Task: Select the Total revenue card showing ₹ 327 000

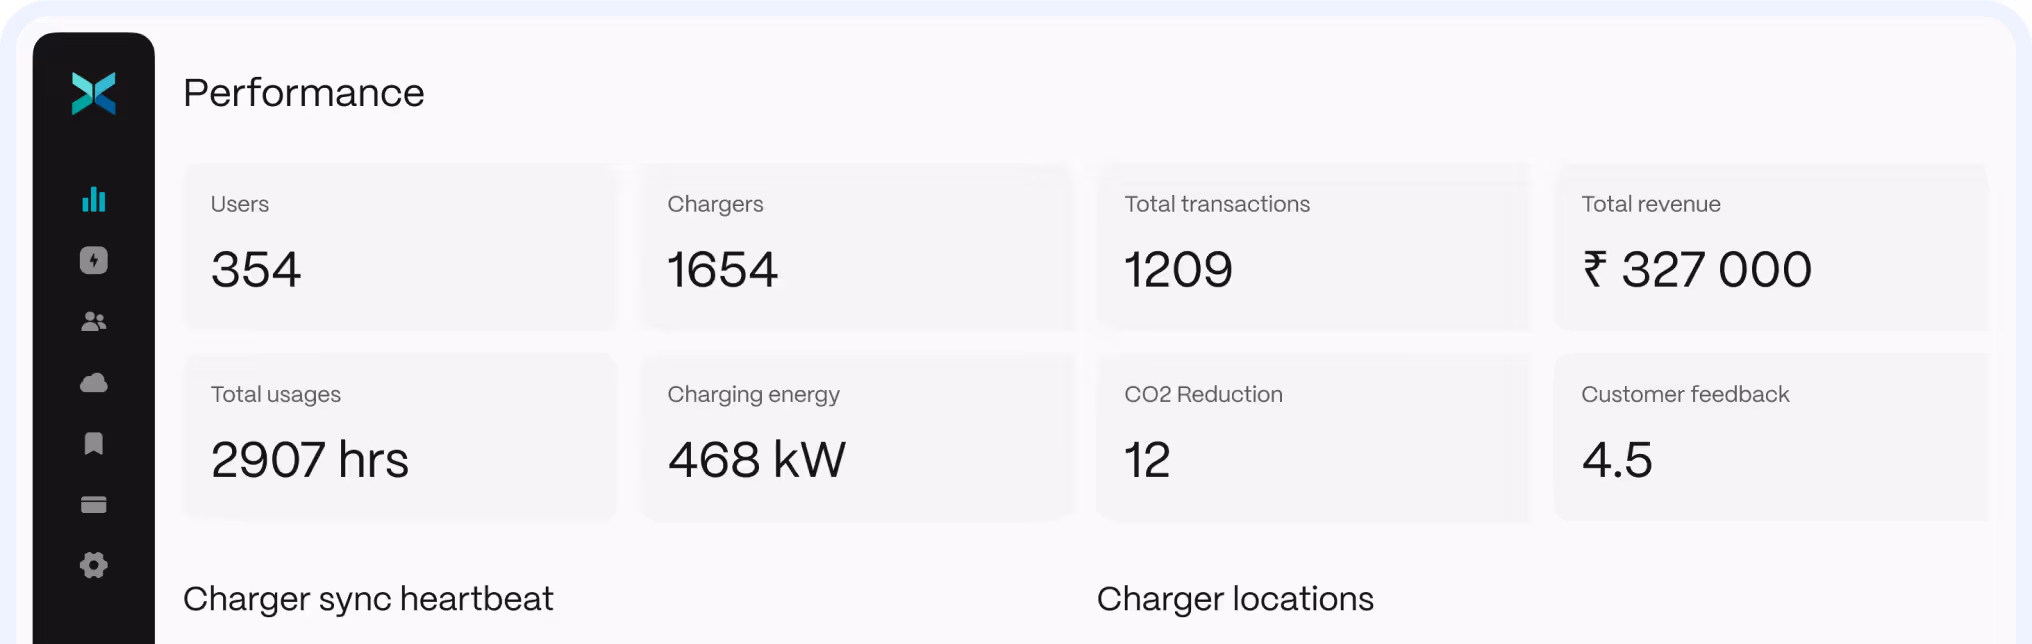Action: tap(1770, 245)
